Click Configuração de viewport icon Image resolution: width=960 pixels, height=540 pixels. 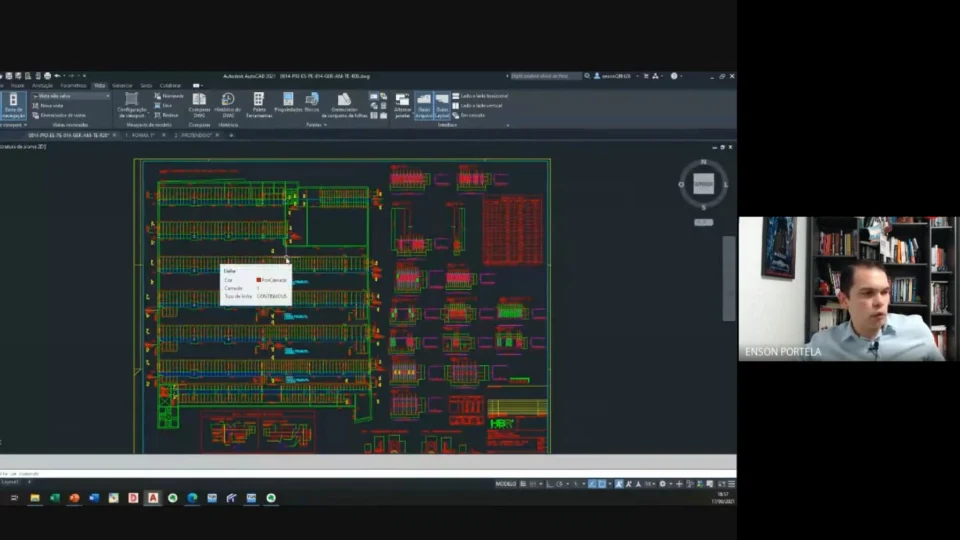pos(132,105)
